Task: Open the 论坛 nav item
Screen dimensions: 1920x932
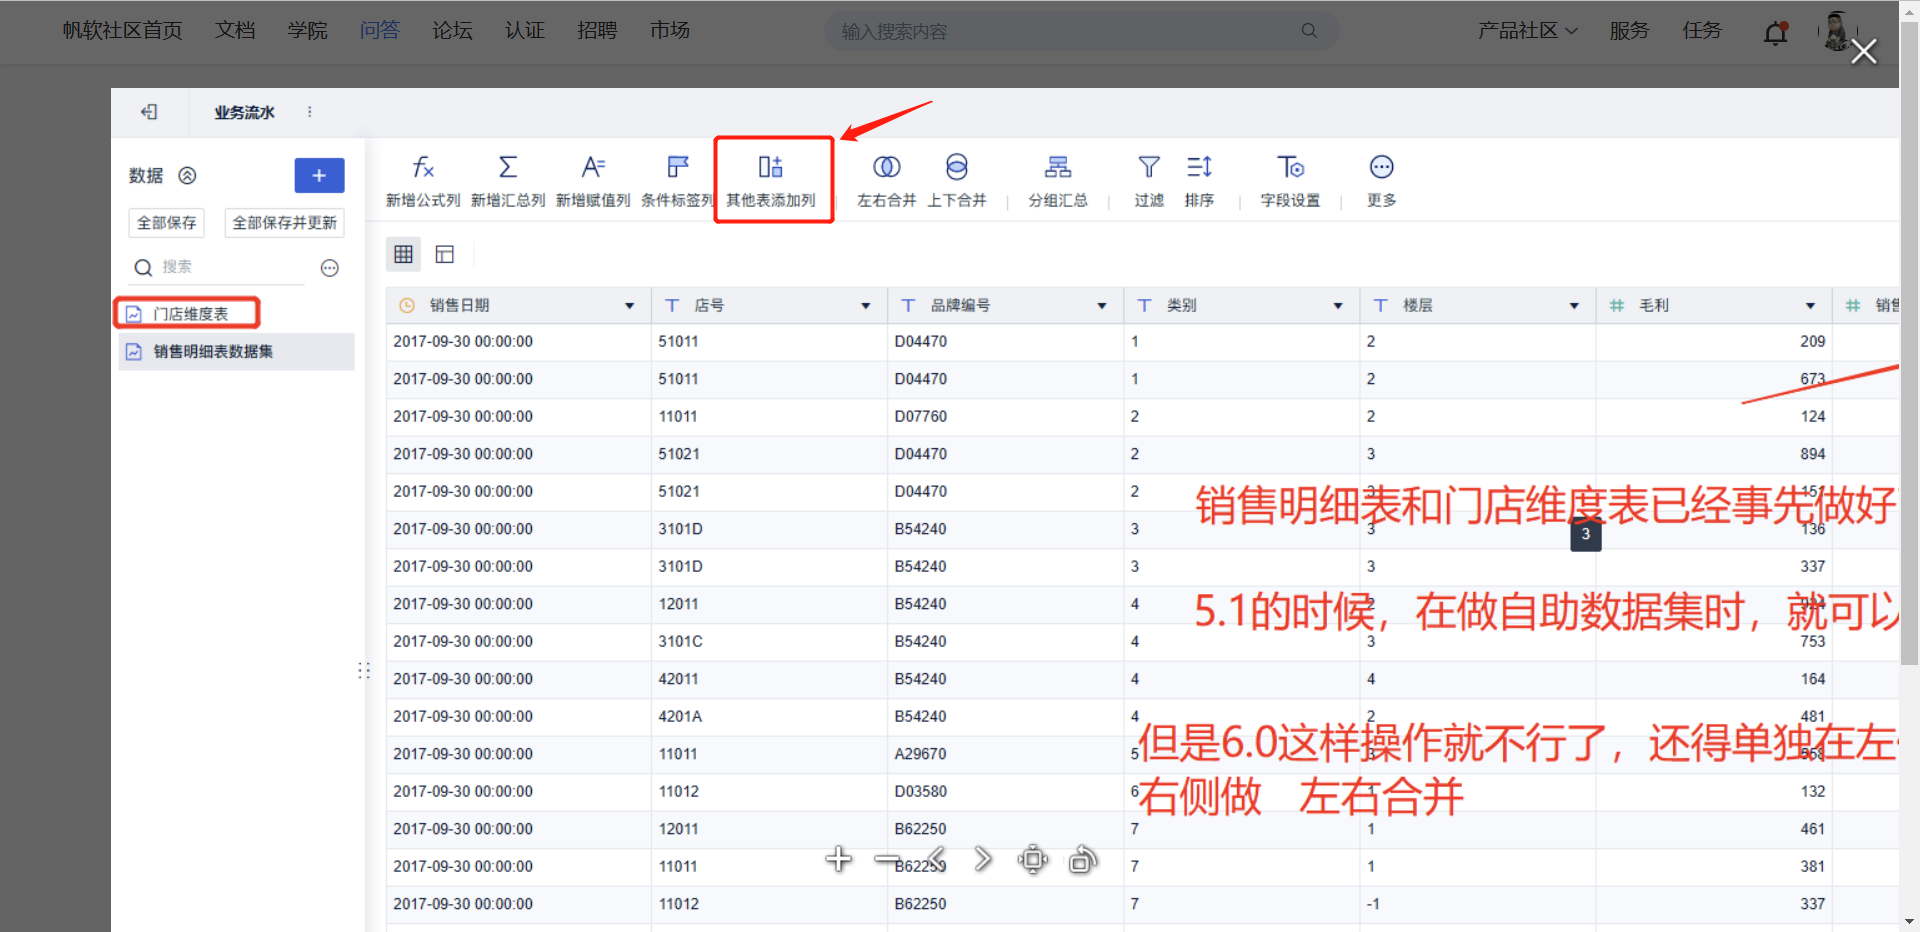Action: coord(452,31)
